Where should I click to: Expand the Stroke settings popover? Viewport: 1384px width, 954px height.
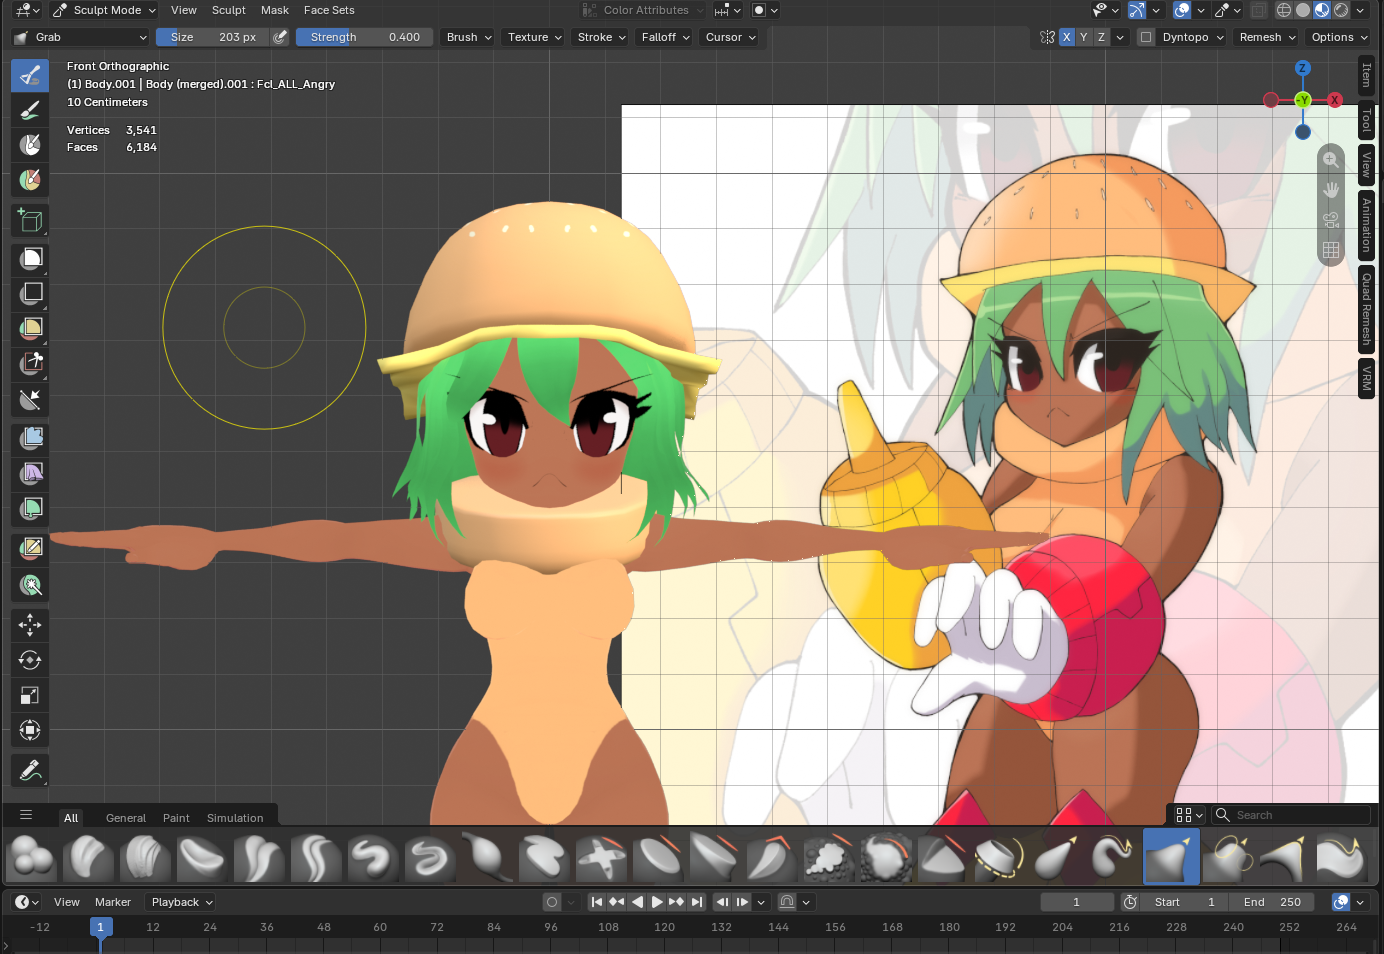602,37
